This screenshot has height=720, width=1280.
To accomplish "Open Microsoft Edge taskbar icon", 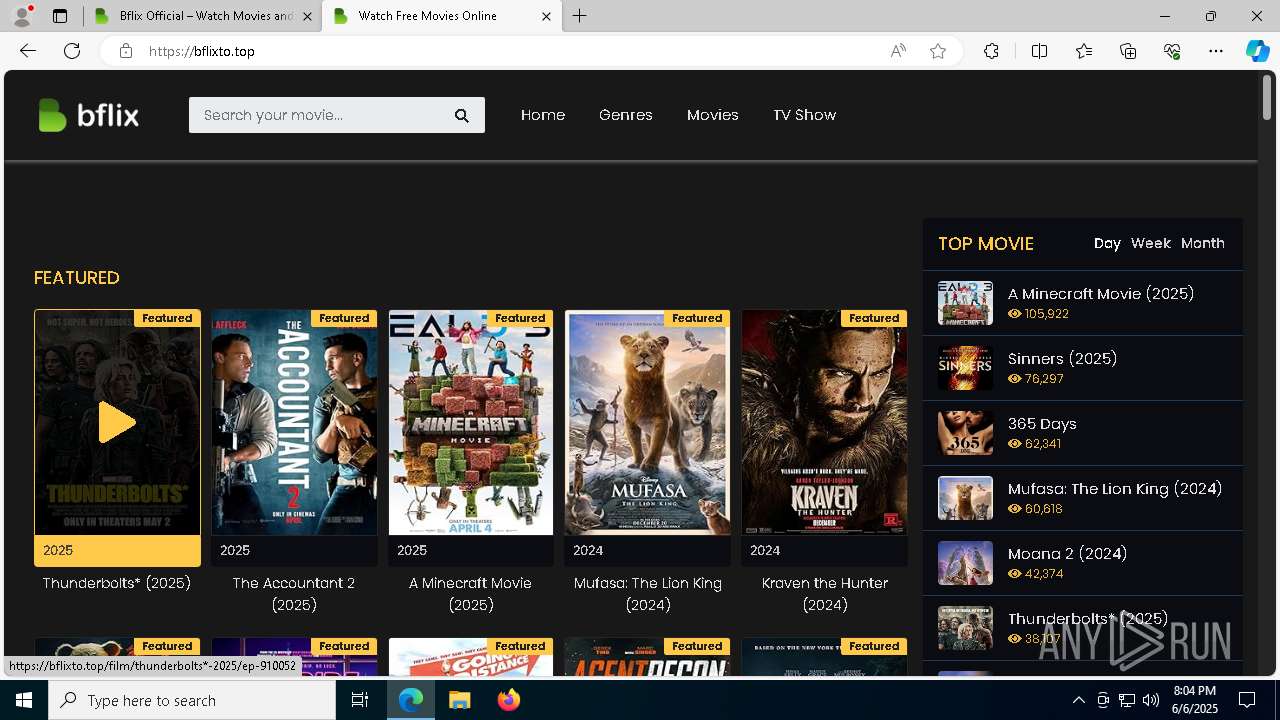I will 411,700.
